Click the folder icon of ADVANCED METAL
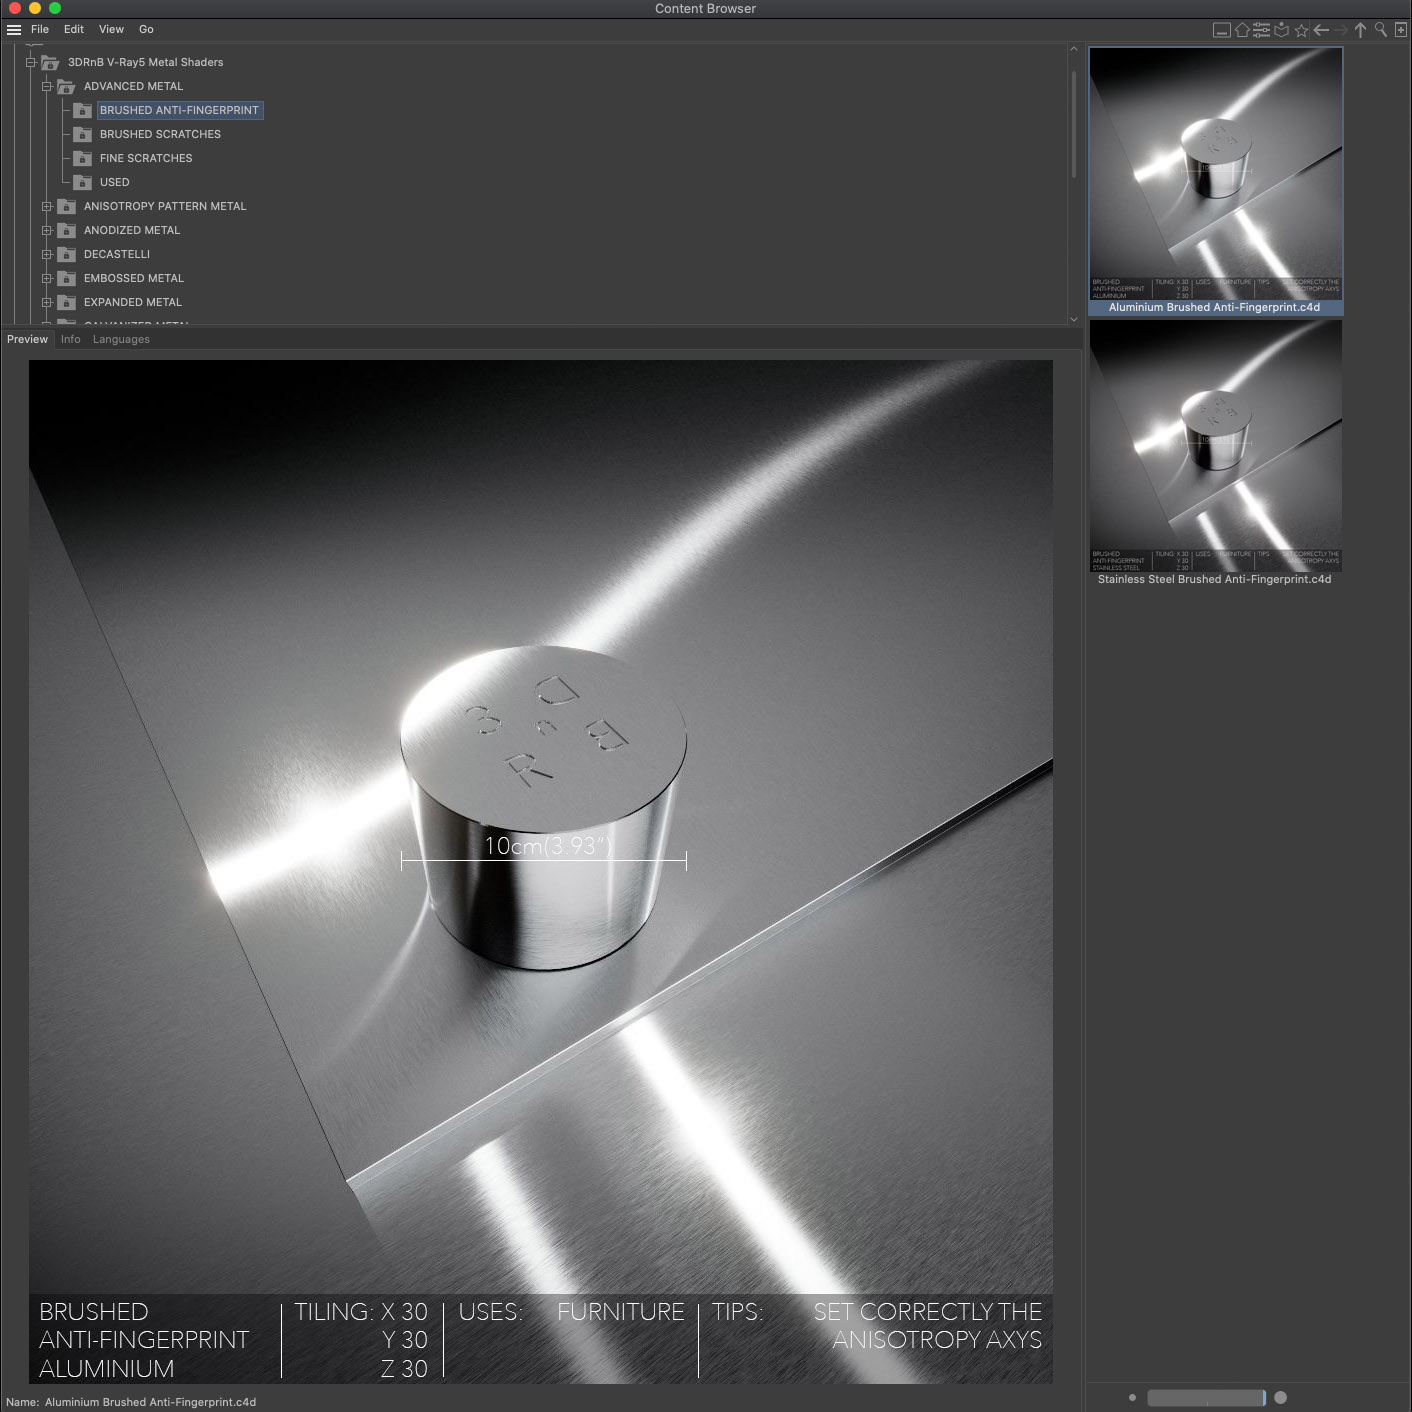 [x=66, y=86]
